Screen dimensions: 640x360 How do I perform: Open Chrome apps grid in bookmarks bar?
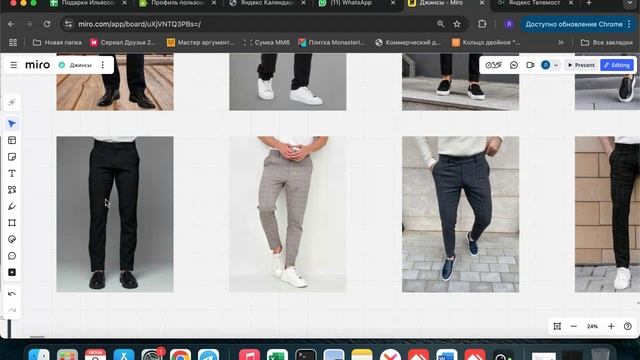click(13, 42)
